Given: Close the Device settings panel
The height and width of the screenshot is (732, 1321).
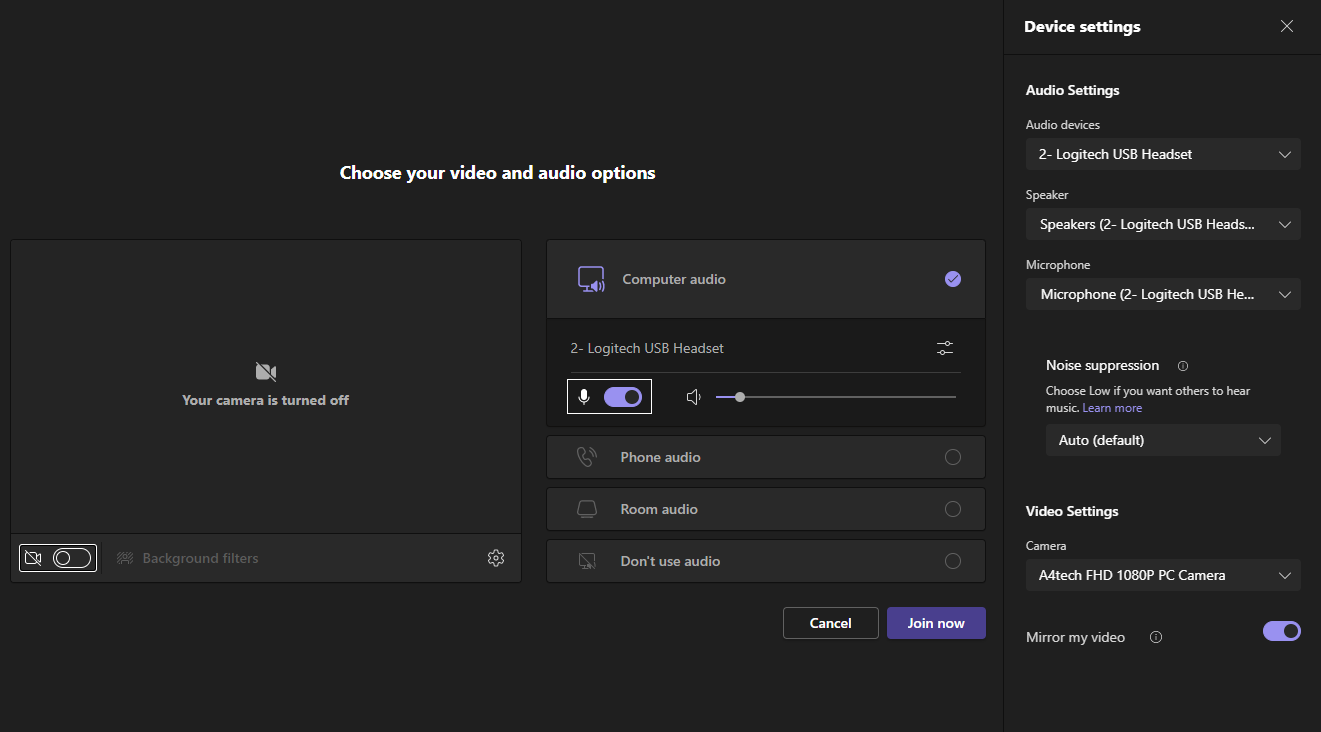Looking at the screenshot, I should (x=1287, y=27).
